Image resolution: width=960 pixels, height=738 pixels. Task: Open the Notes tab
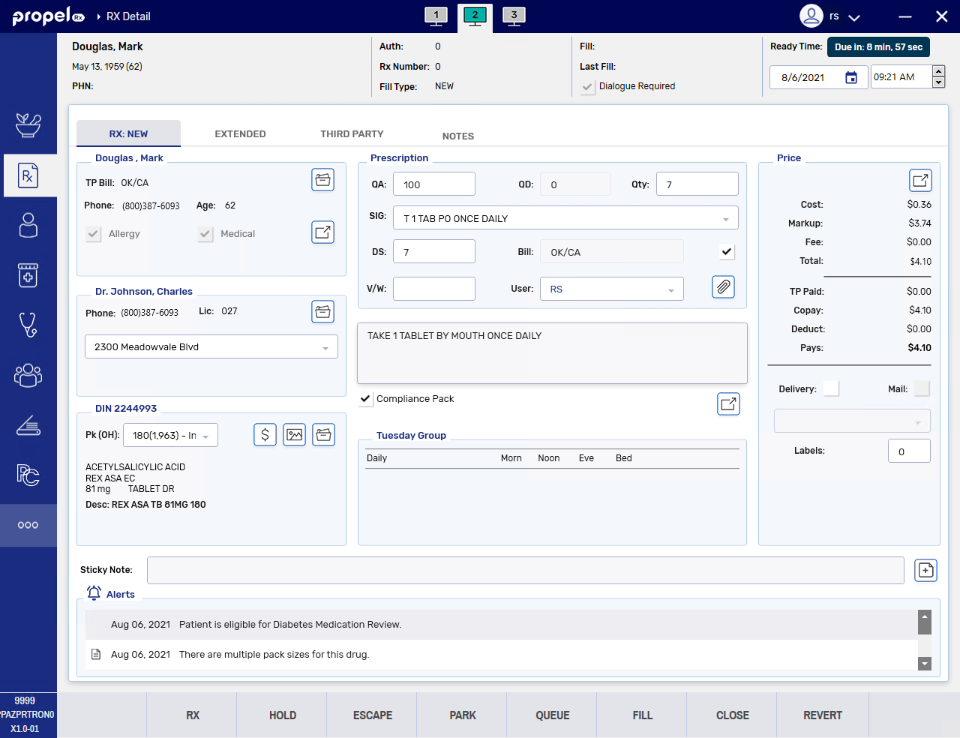[x=458, y=136]
